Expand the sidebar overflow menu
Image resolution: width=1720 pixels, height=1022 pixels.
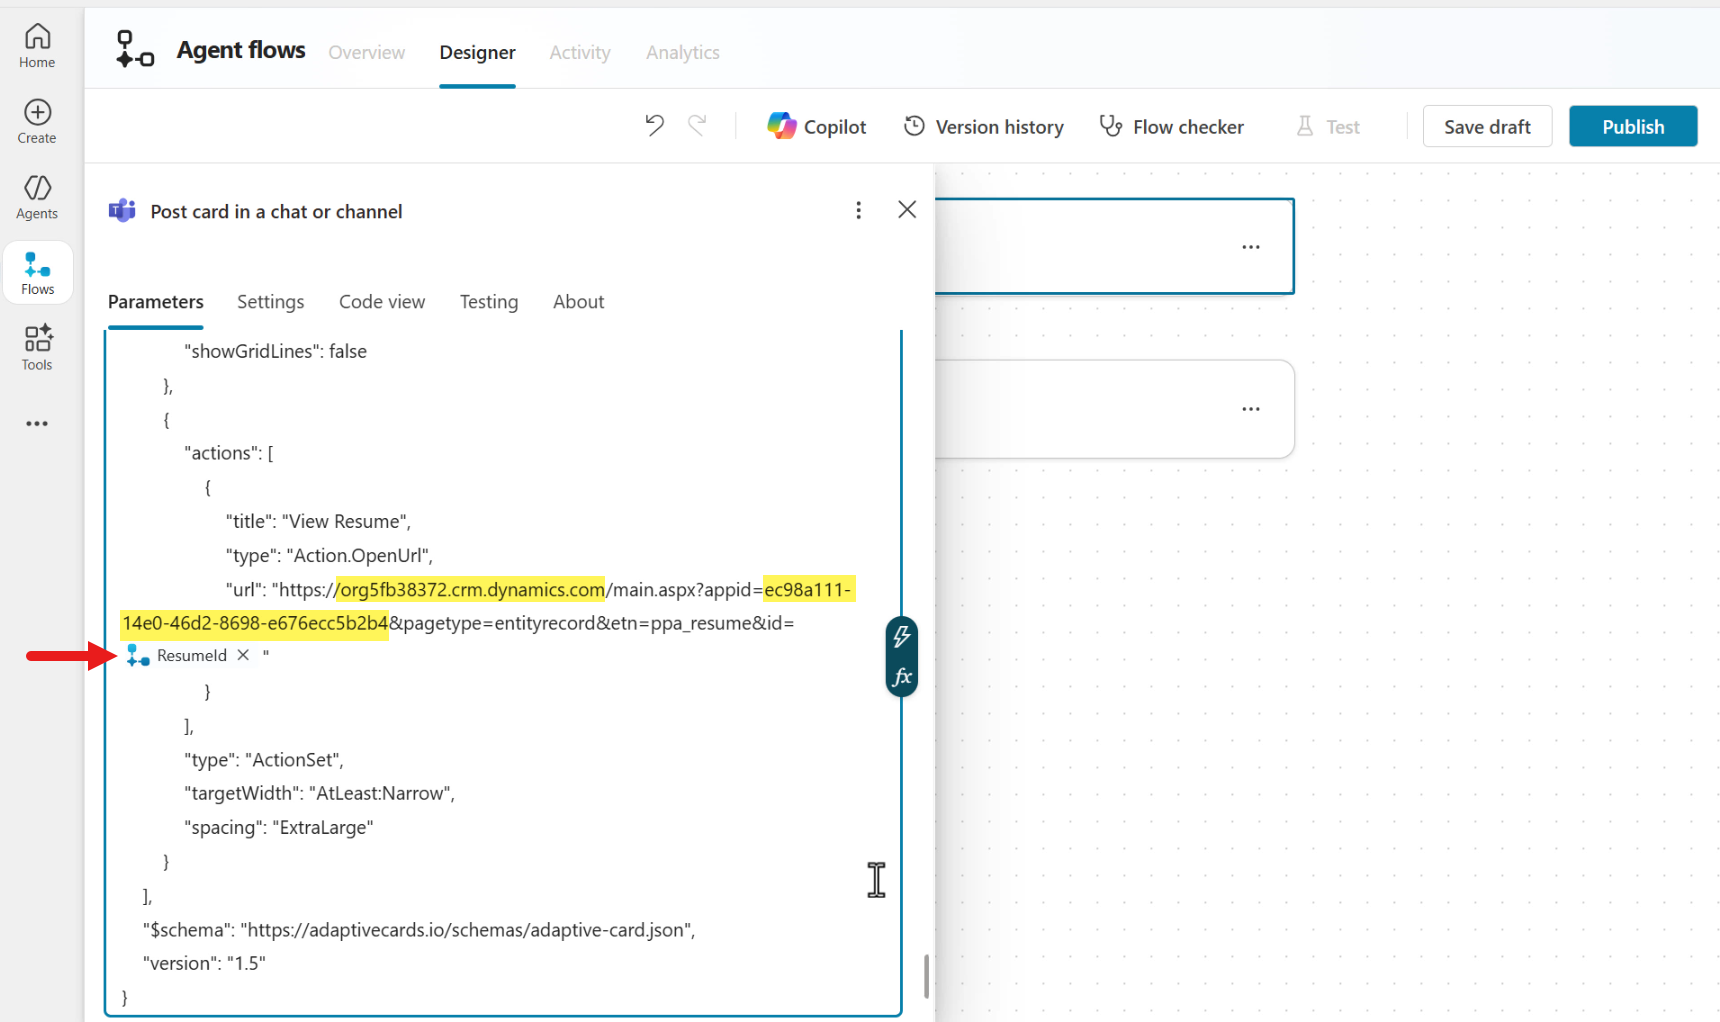[x=36, y=423]
